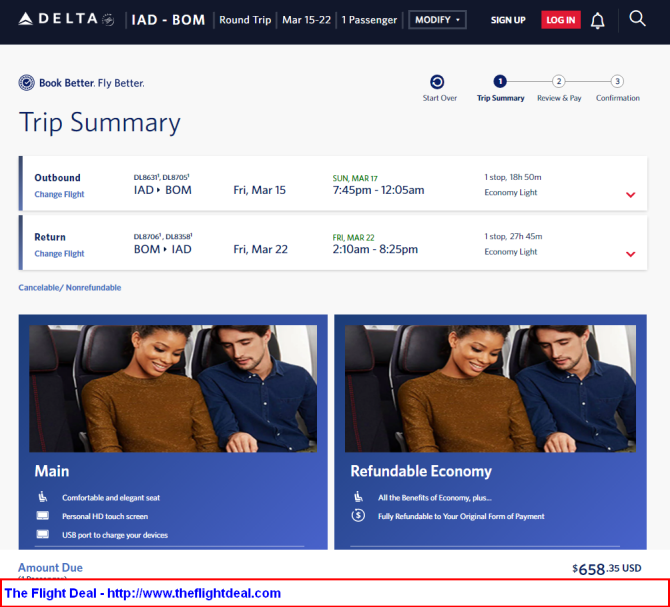Click outbound time 7:45pm - 12:05am

point(378,190)
